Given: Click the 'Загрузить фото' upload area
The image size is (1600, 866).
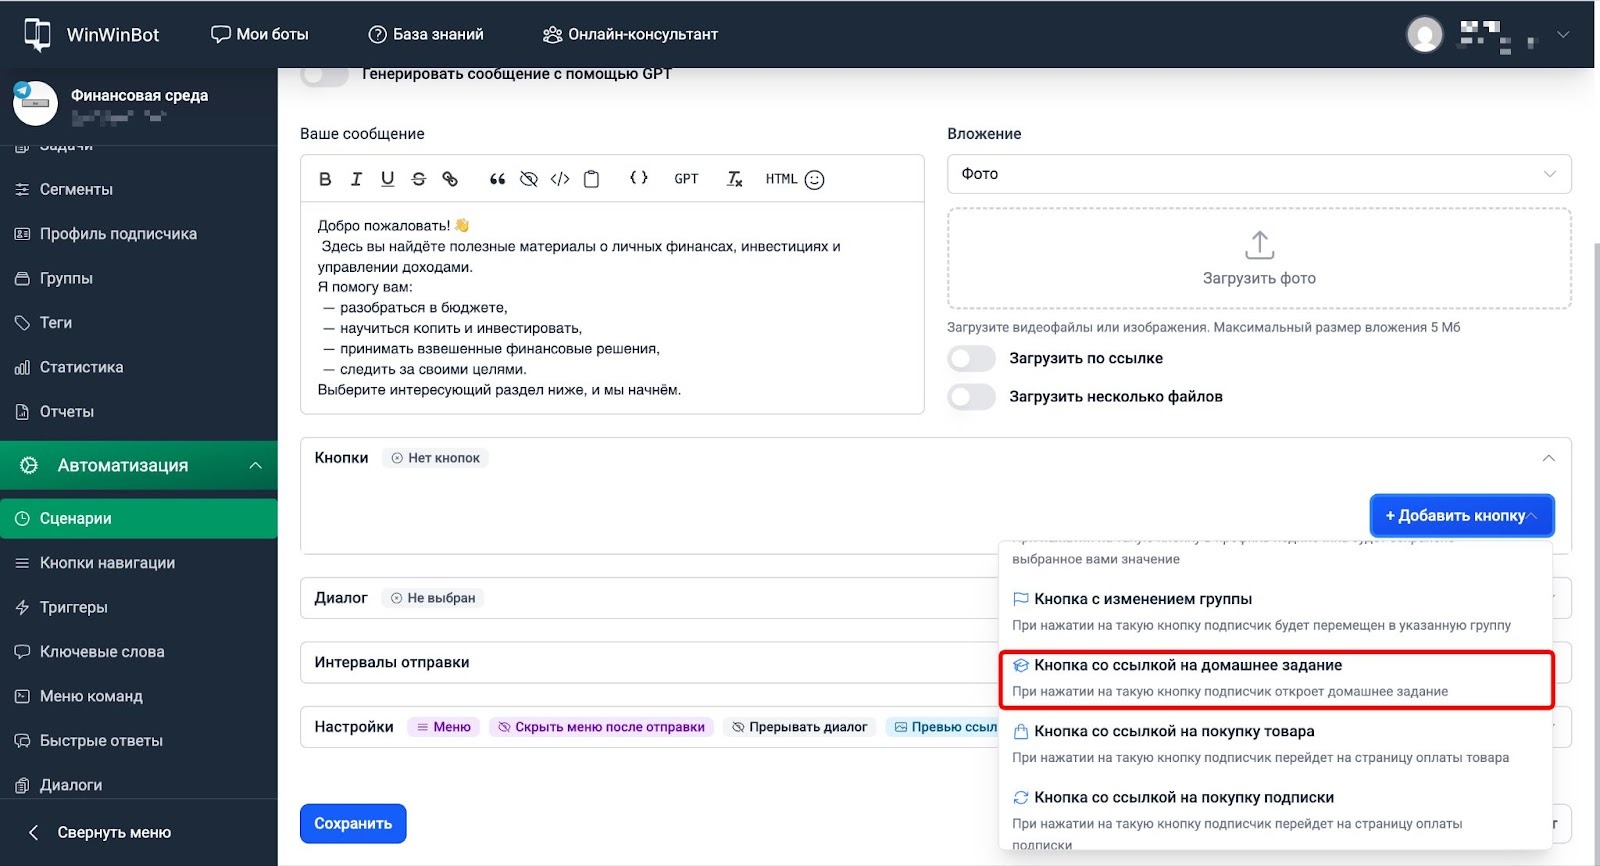Looking at the screenshot, I should click(1258, 259).
